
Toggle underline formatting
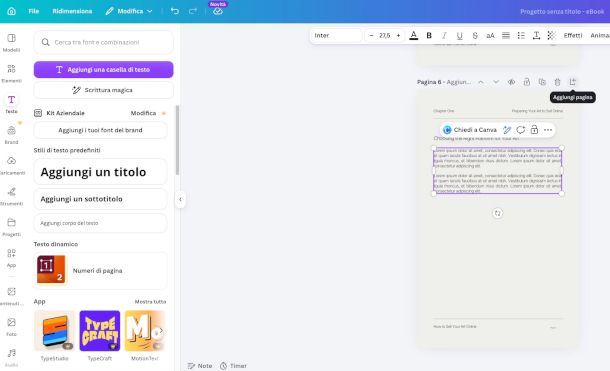pos(459,35)
